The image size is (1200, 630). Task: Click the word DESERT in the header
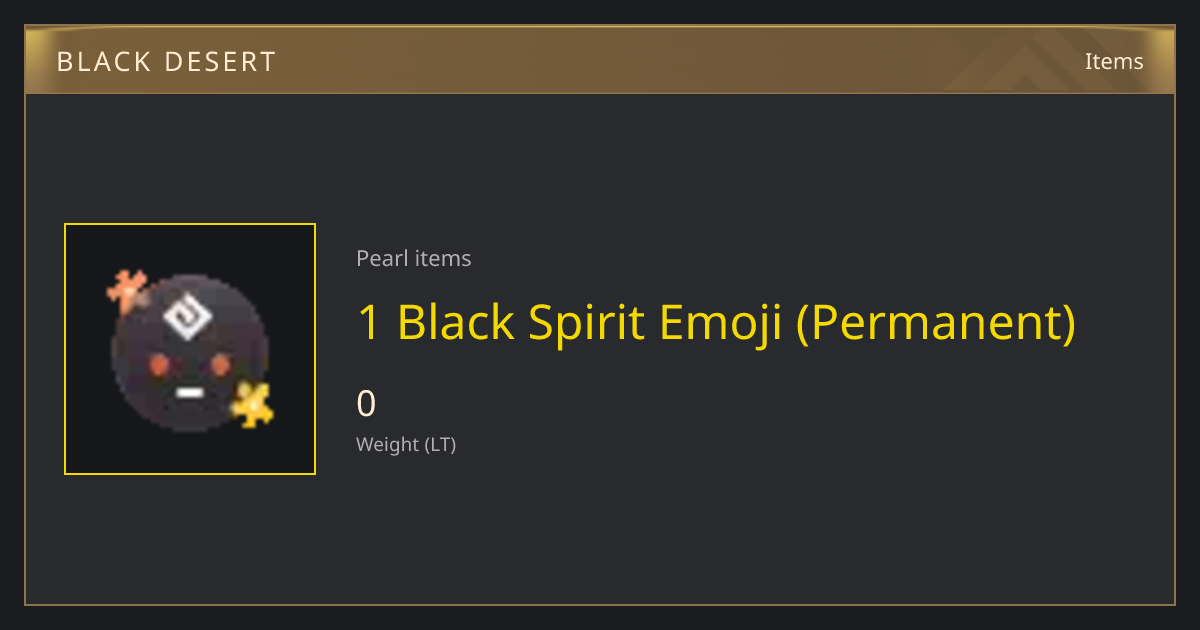(220, 62)
